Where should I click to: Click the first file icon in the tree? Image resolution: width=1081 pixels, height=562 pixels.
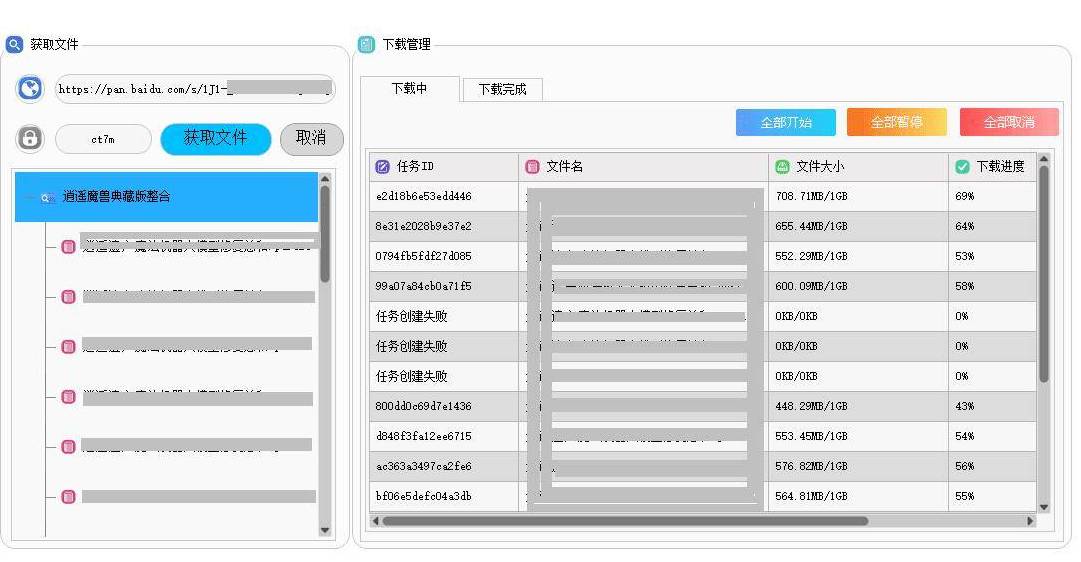tap(68, 246)
